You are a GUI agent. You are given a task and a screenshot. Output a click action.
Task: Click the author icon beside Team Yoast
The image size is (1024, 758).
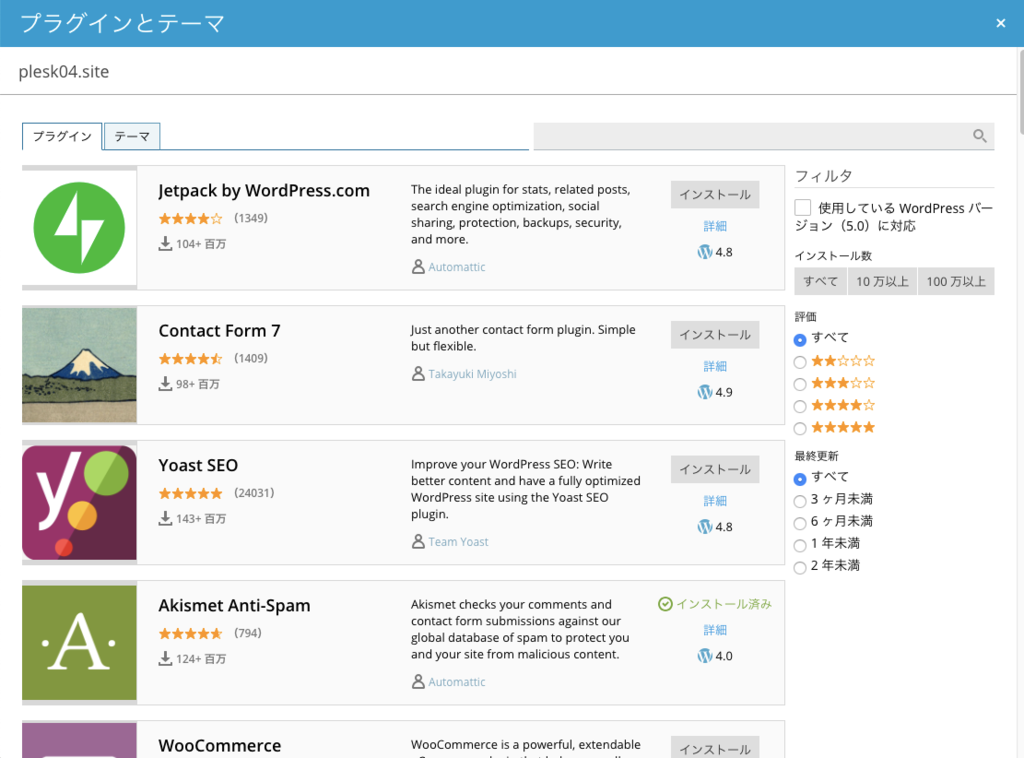pos(418,541)
